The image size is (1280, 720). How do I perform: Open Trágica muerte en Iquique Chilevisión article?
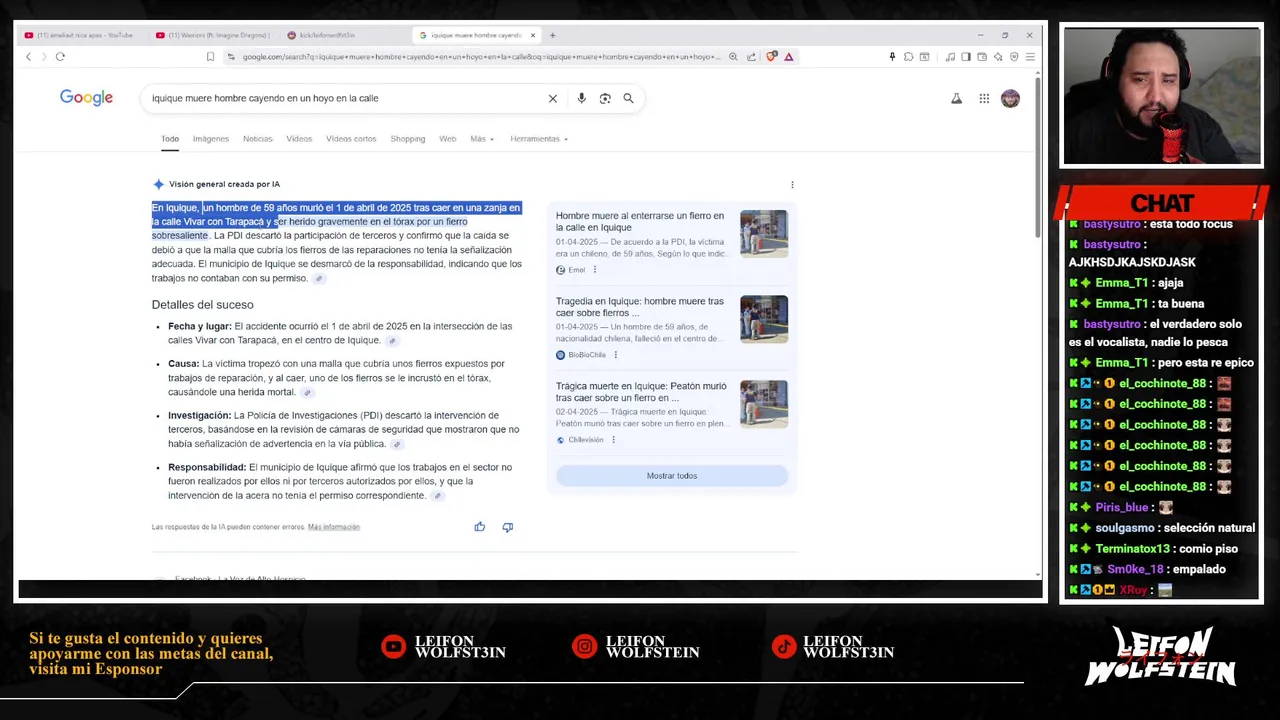click(641, 392)
